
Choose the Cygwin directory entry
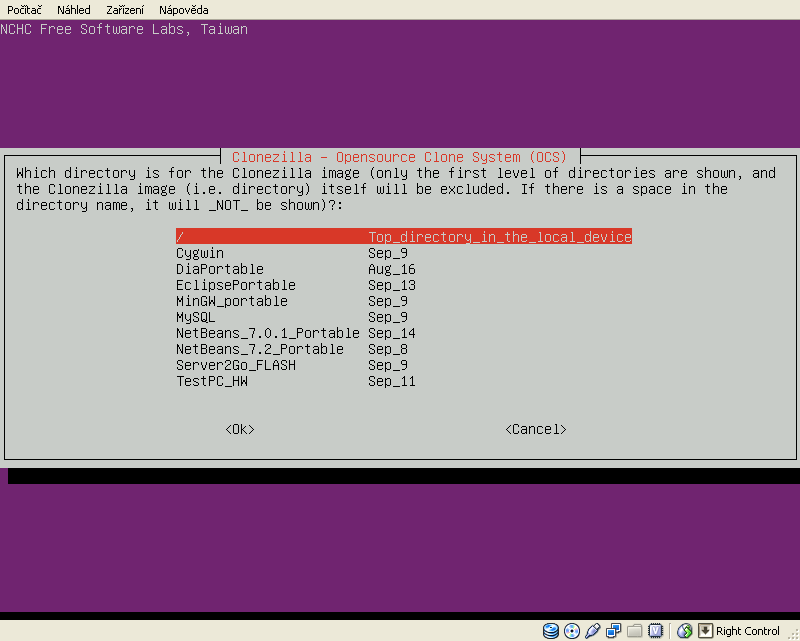200,253
